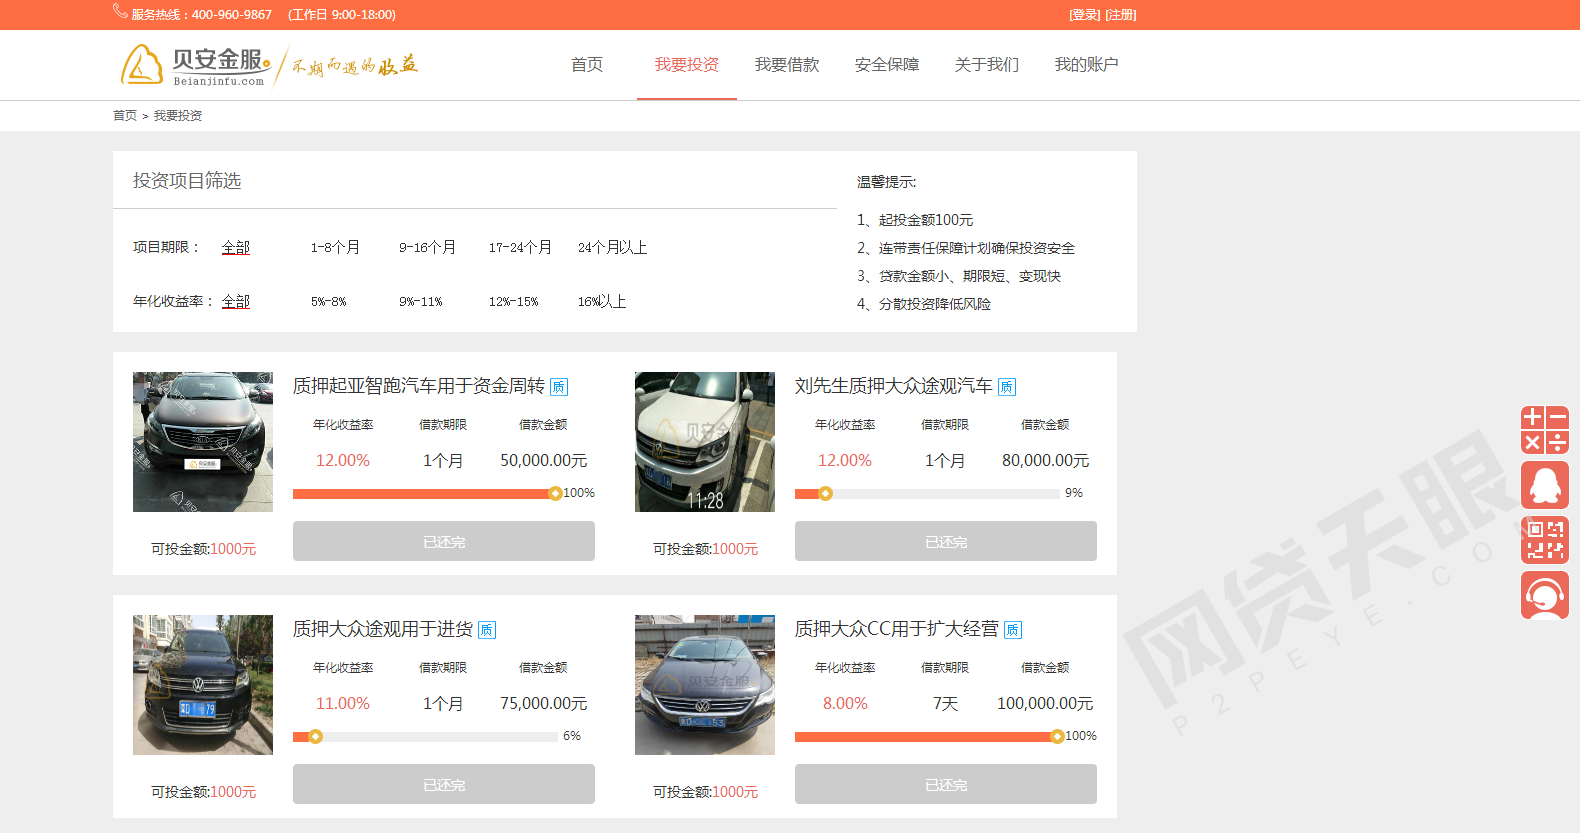Click the 质 badge beside 质押起亚智跑汽车用于资金周转

(559, 387)
